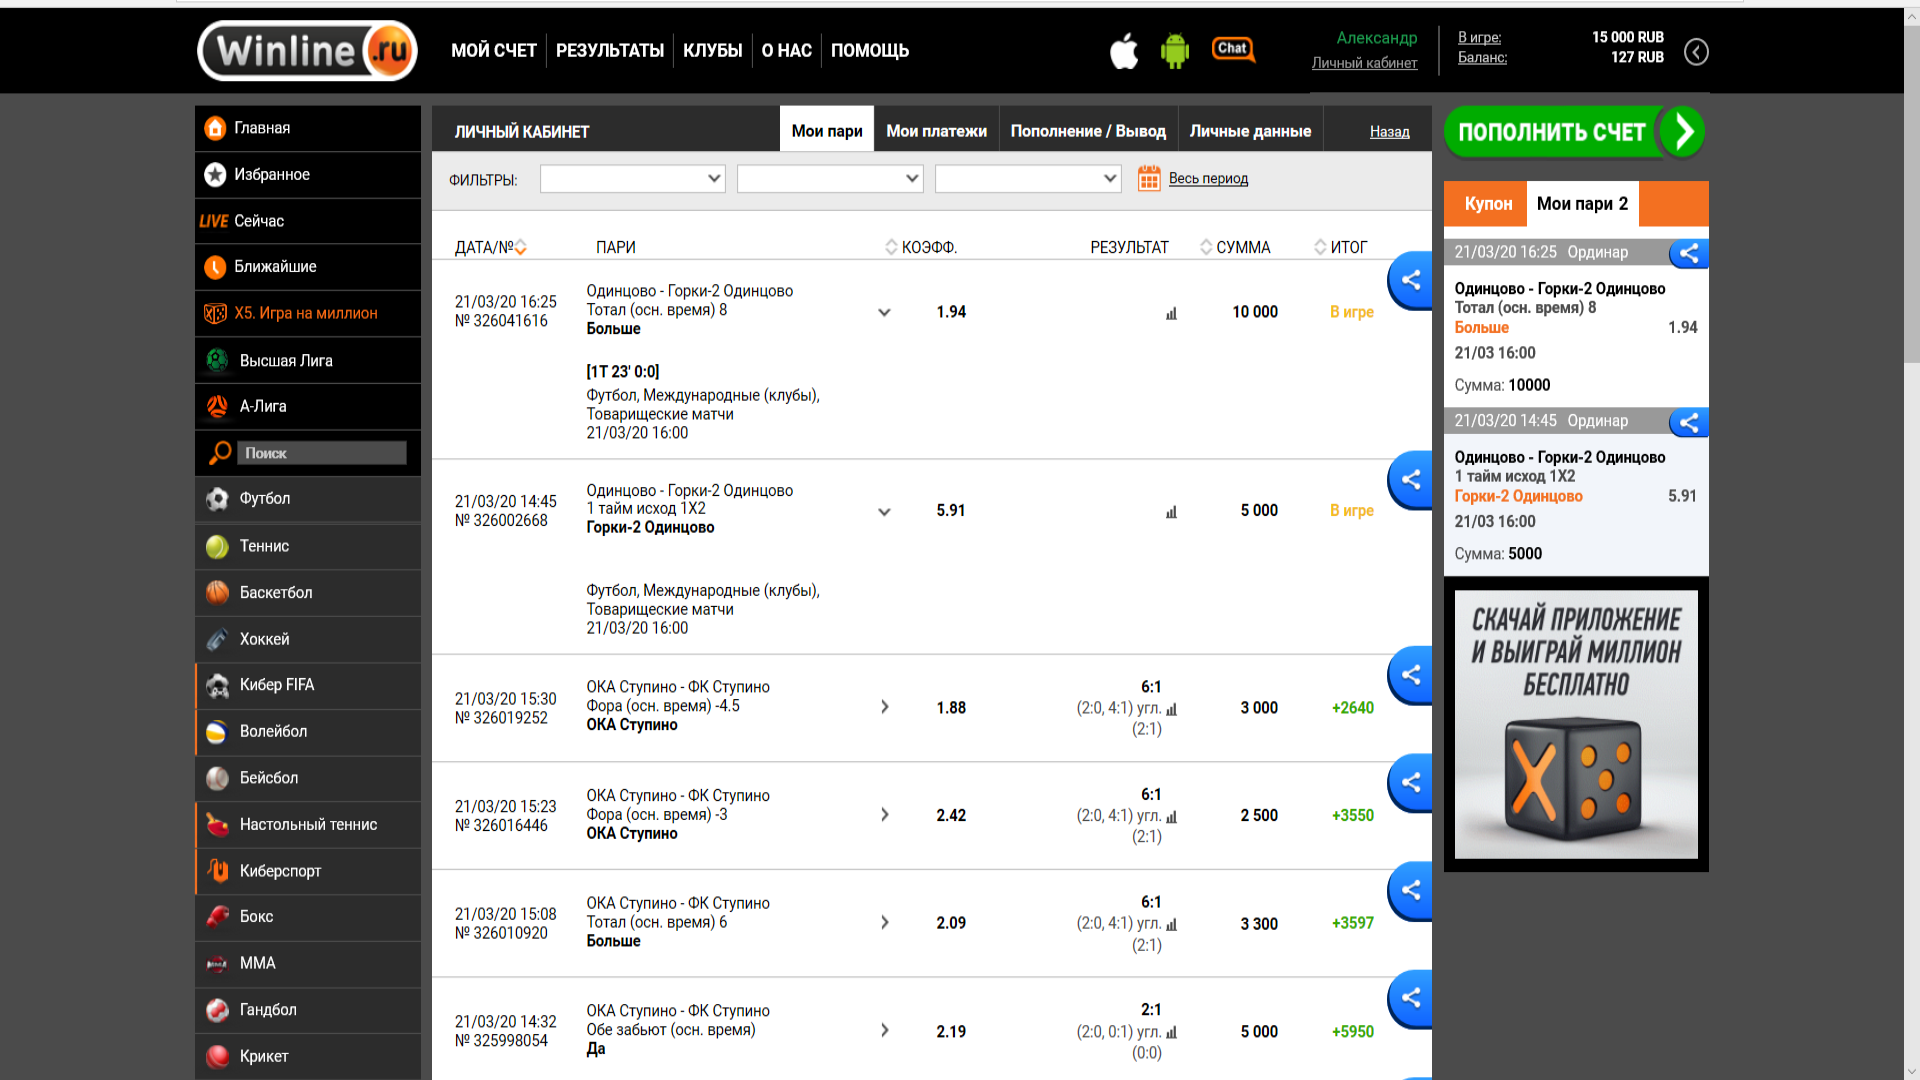
Task: Sort bets by coefficient column
Action: pyautogui.click(x=891, y=247)
